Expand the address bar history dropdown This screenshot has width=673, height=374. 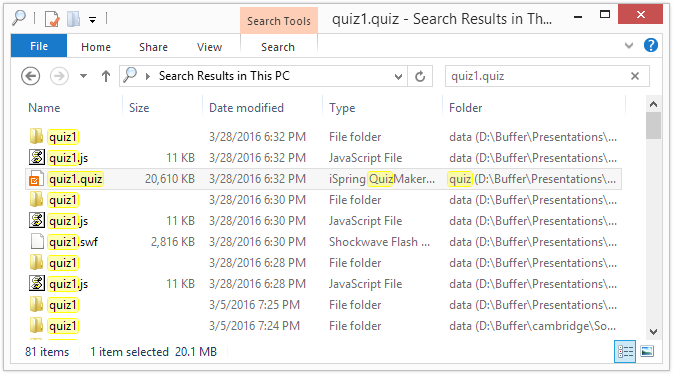(x=398, y=76)
